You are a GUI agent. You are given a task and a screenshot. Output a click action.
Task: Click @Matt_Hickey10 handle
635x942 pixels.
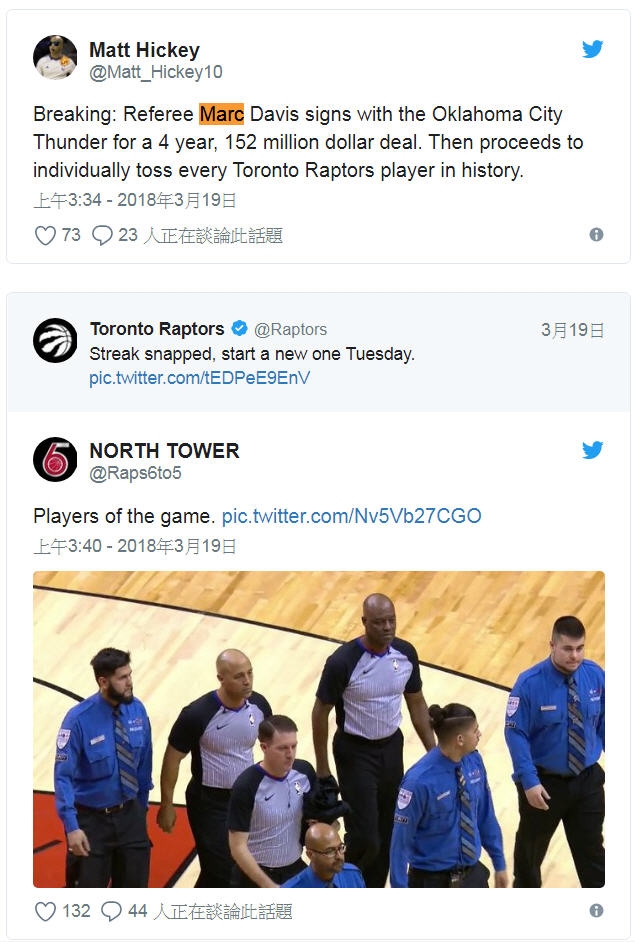tap(156, 72)
